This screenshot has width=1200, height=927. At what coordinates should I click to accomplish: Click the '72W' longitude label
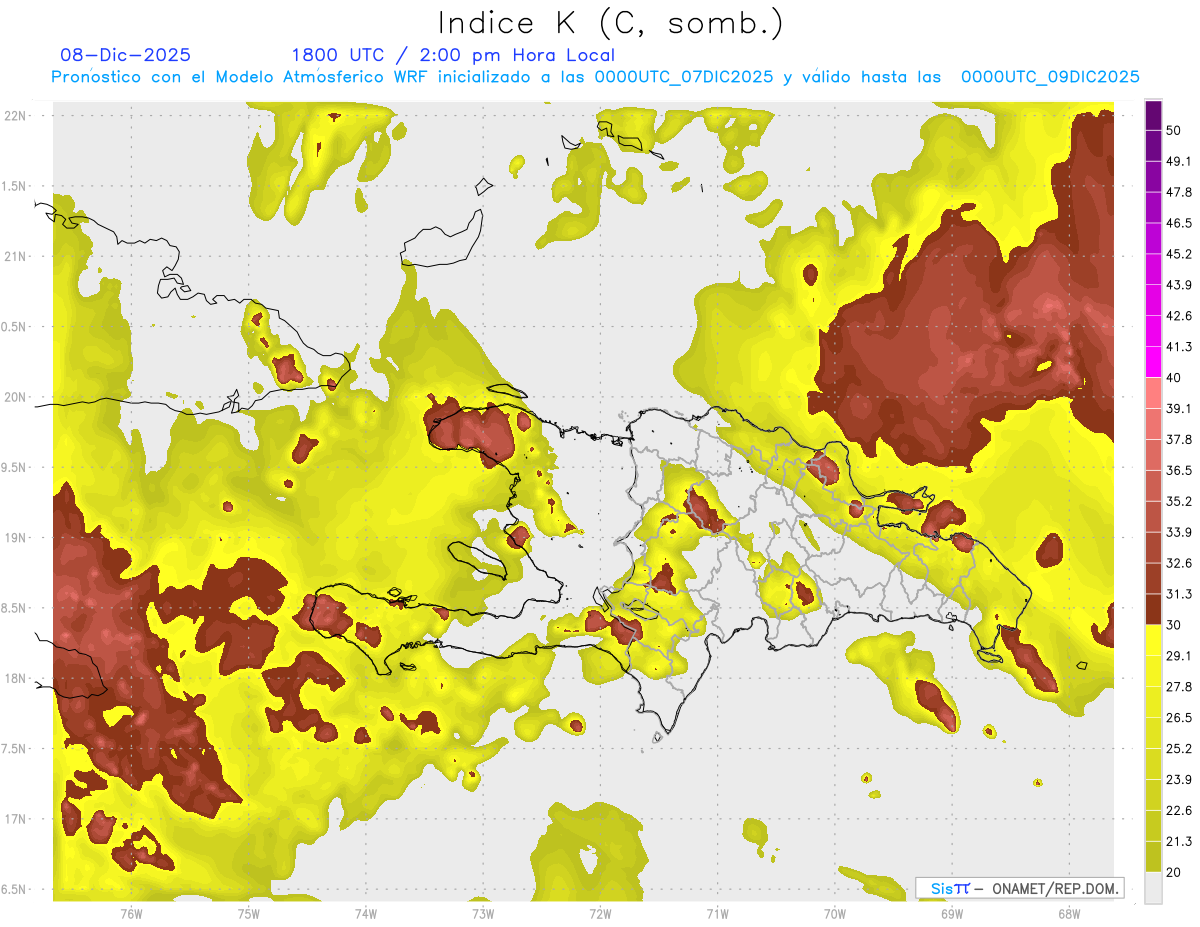point(600,913)
